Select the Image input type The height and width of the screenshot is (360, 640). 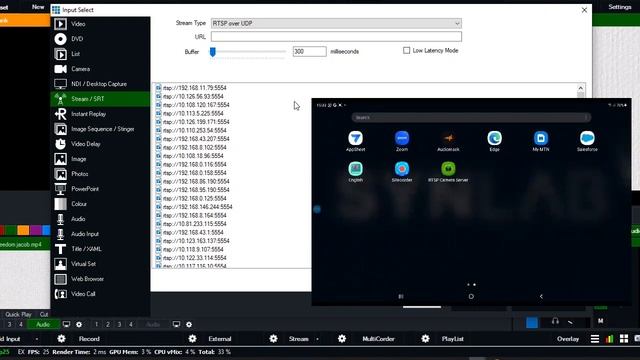[100, 159]
